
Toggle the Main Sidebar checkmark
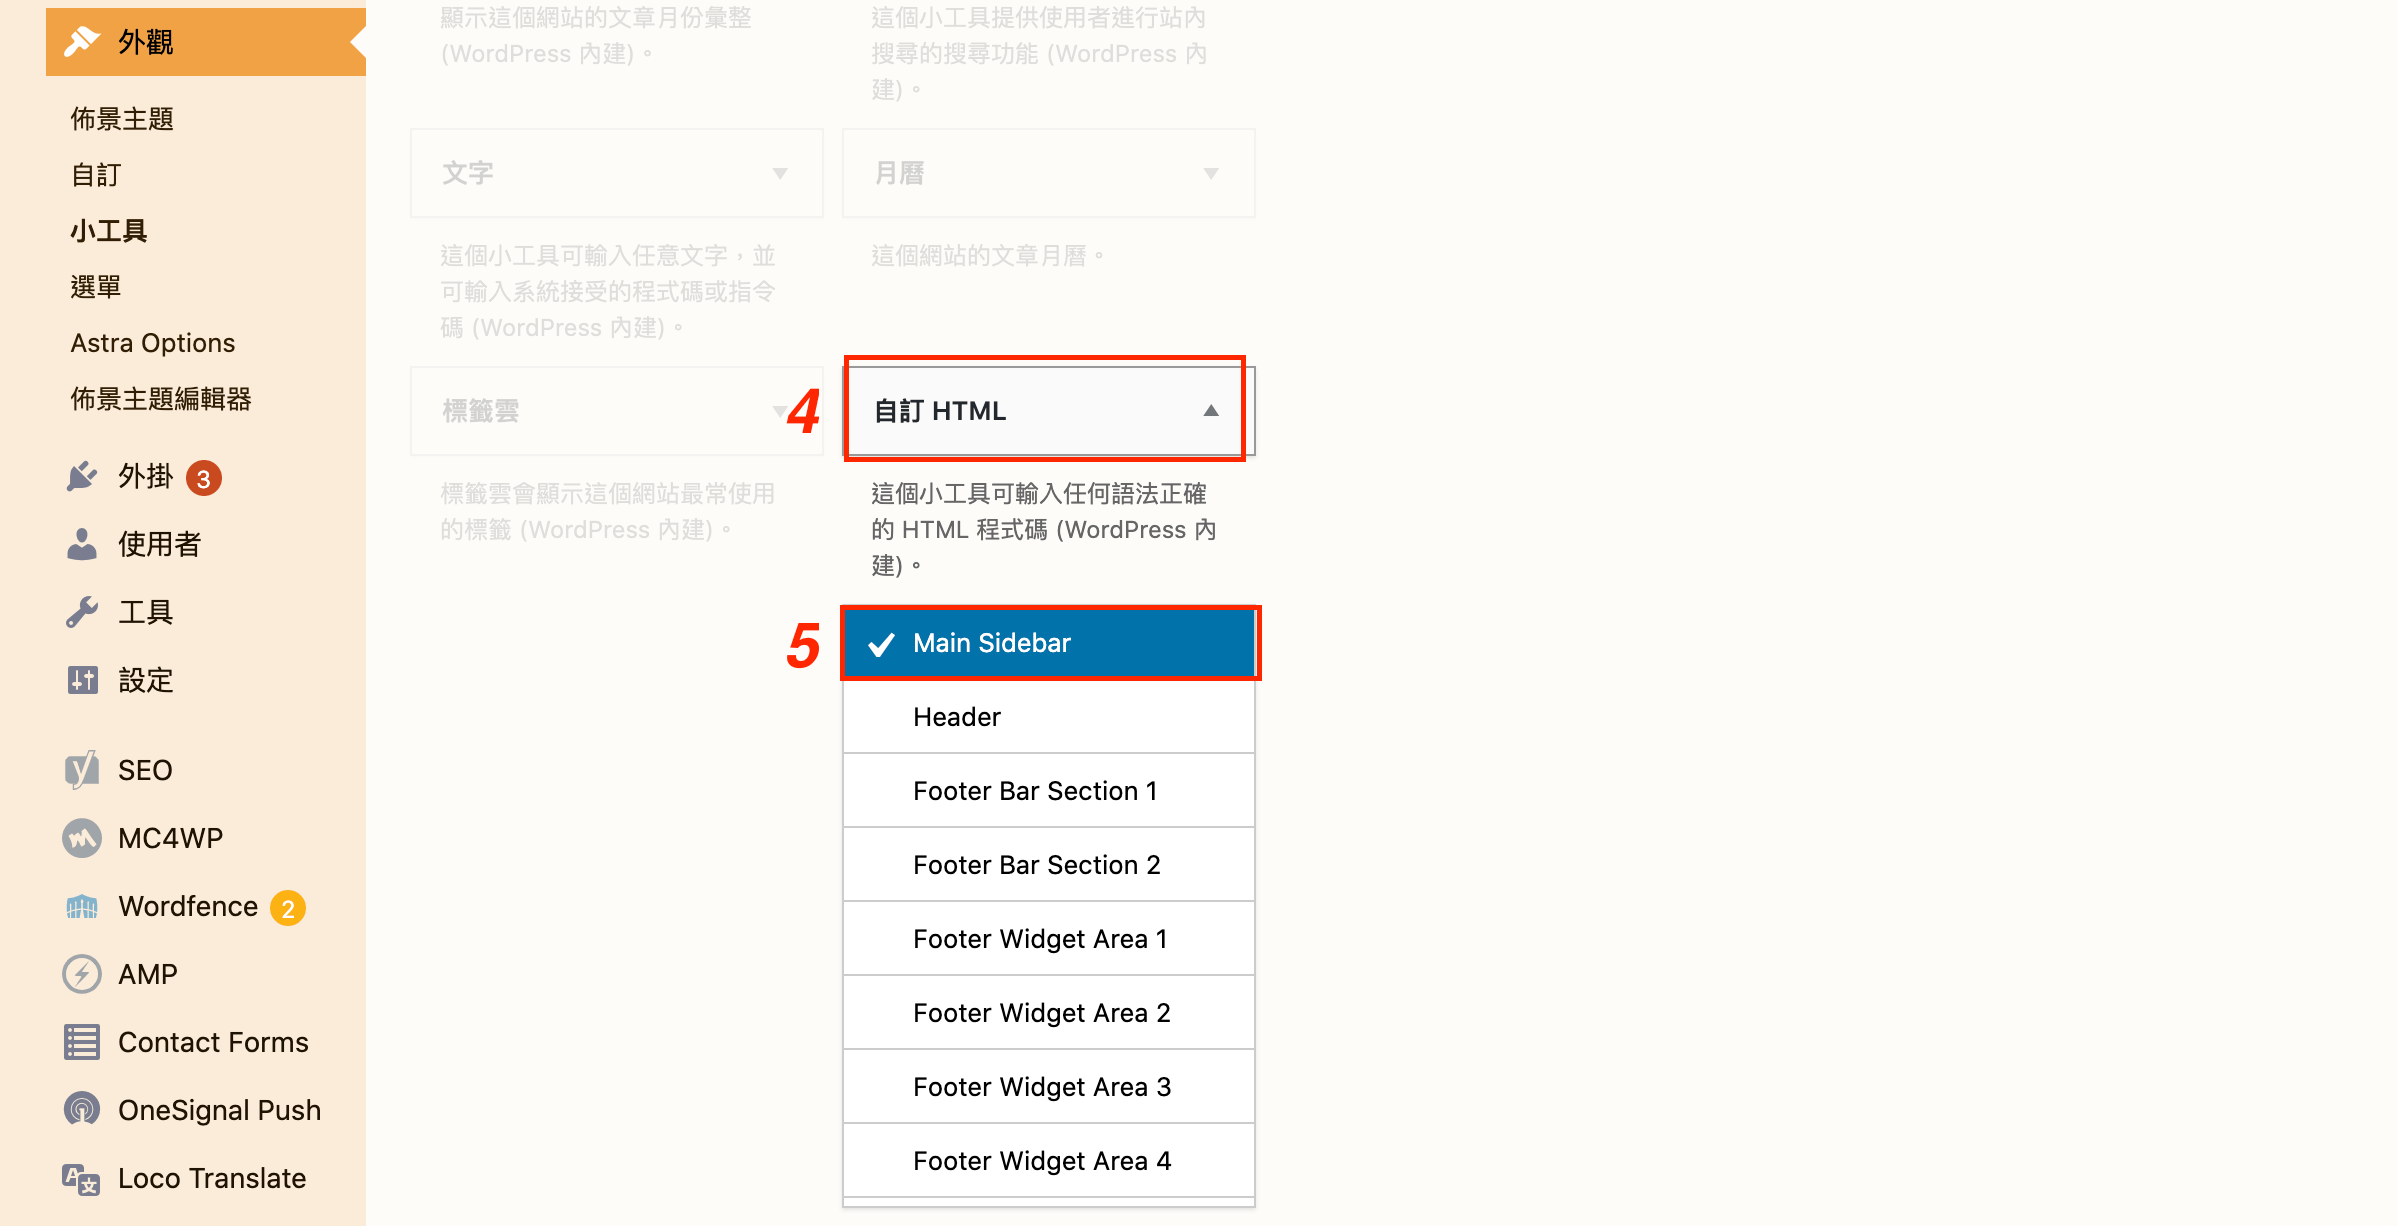[882, 643]
